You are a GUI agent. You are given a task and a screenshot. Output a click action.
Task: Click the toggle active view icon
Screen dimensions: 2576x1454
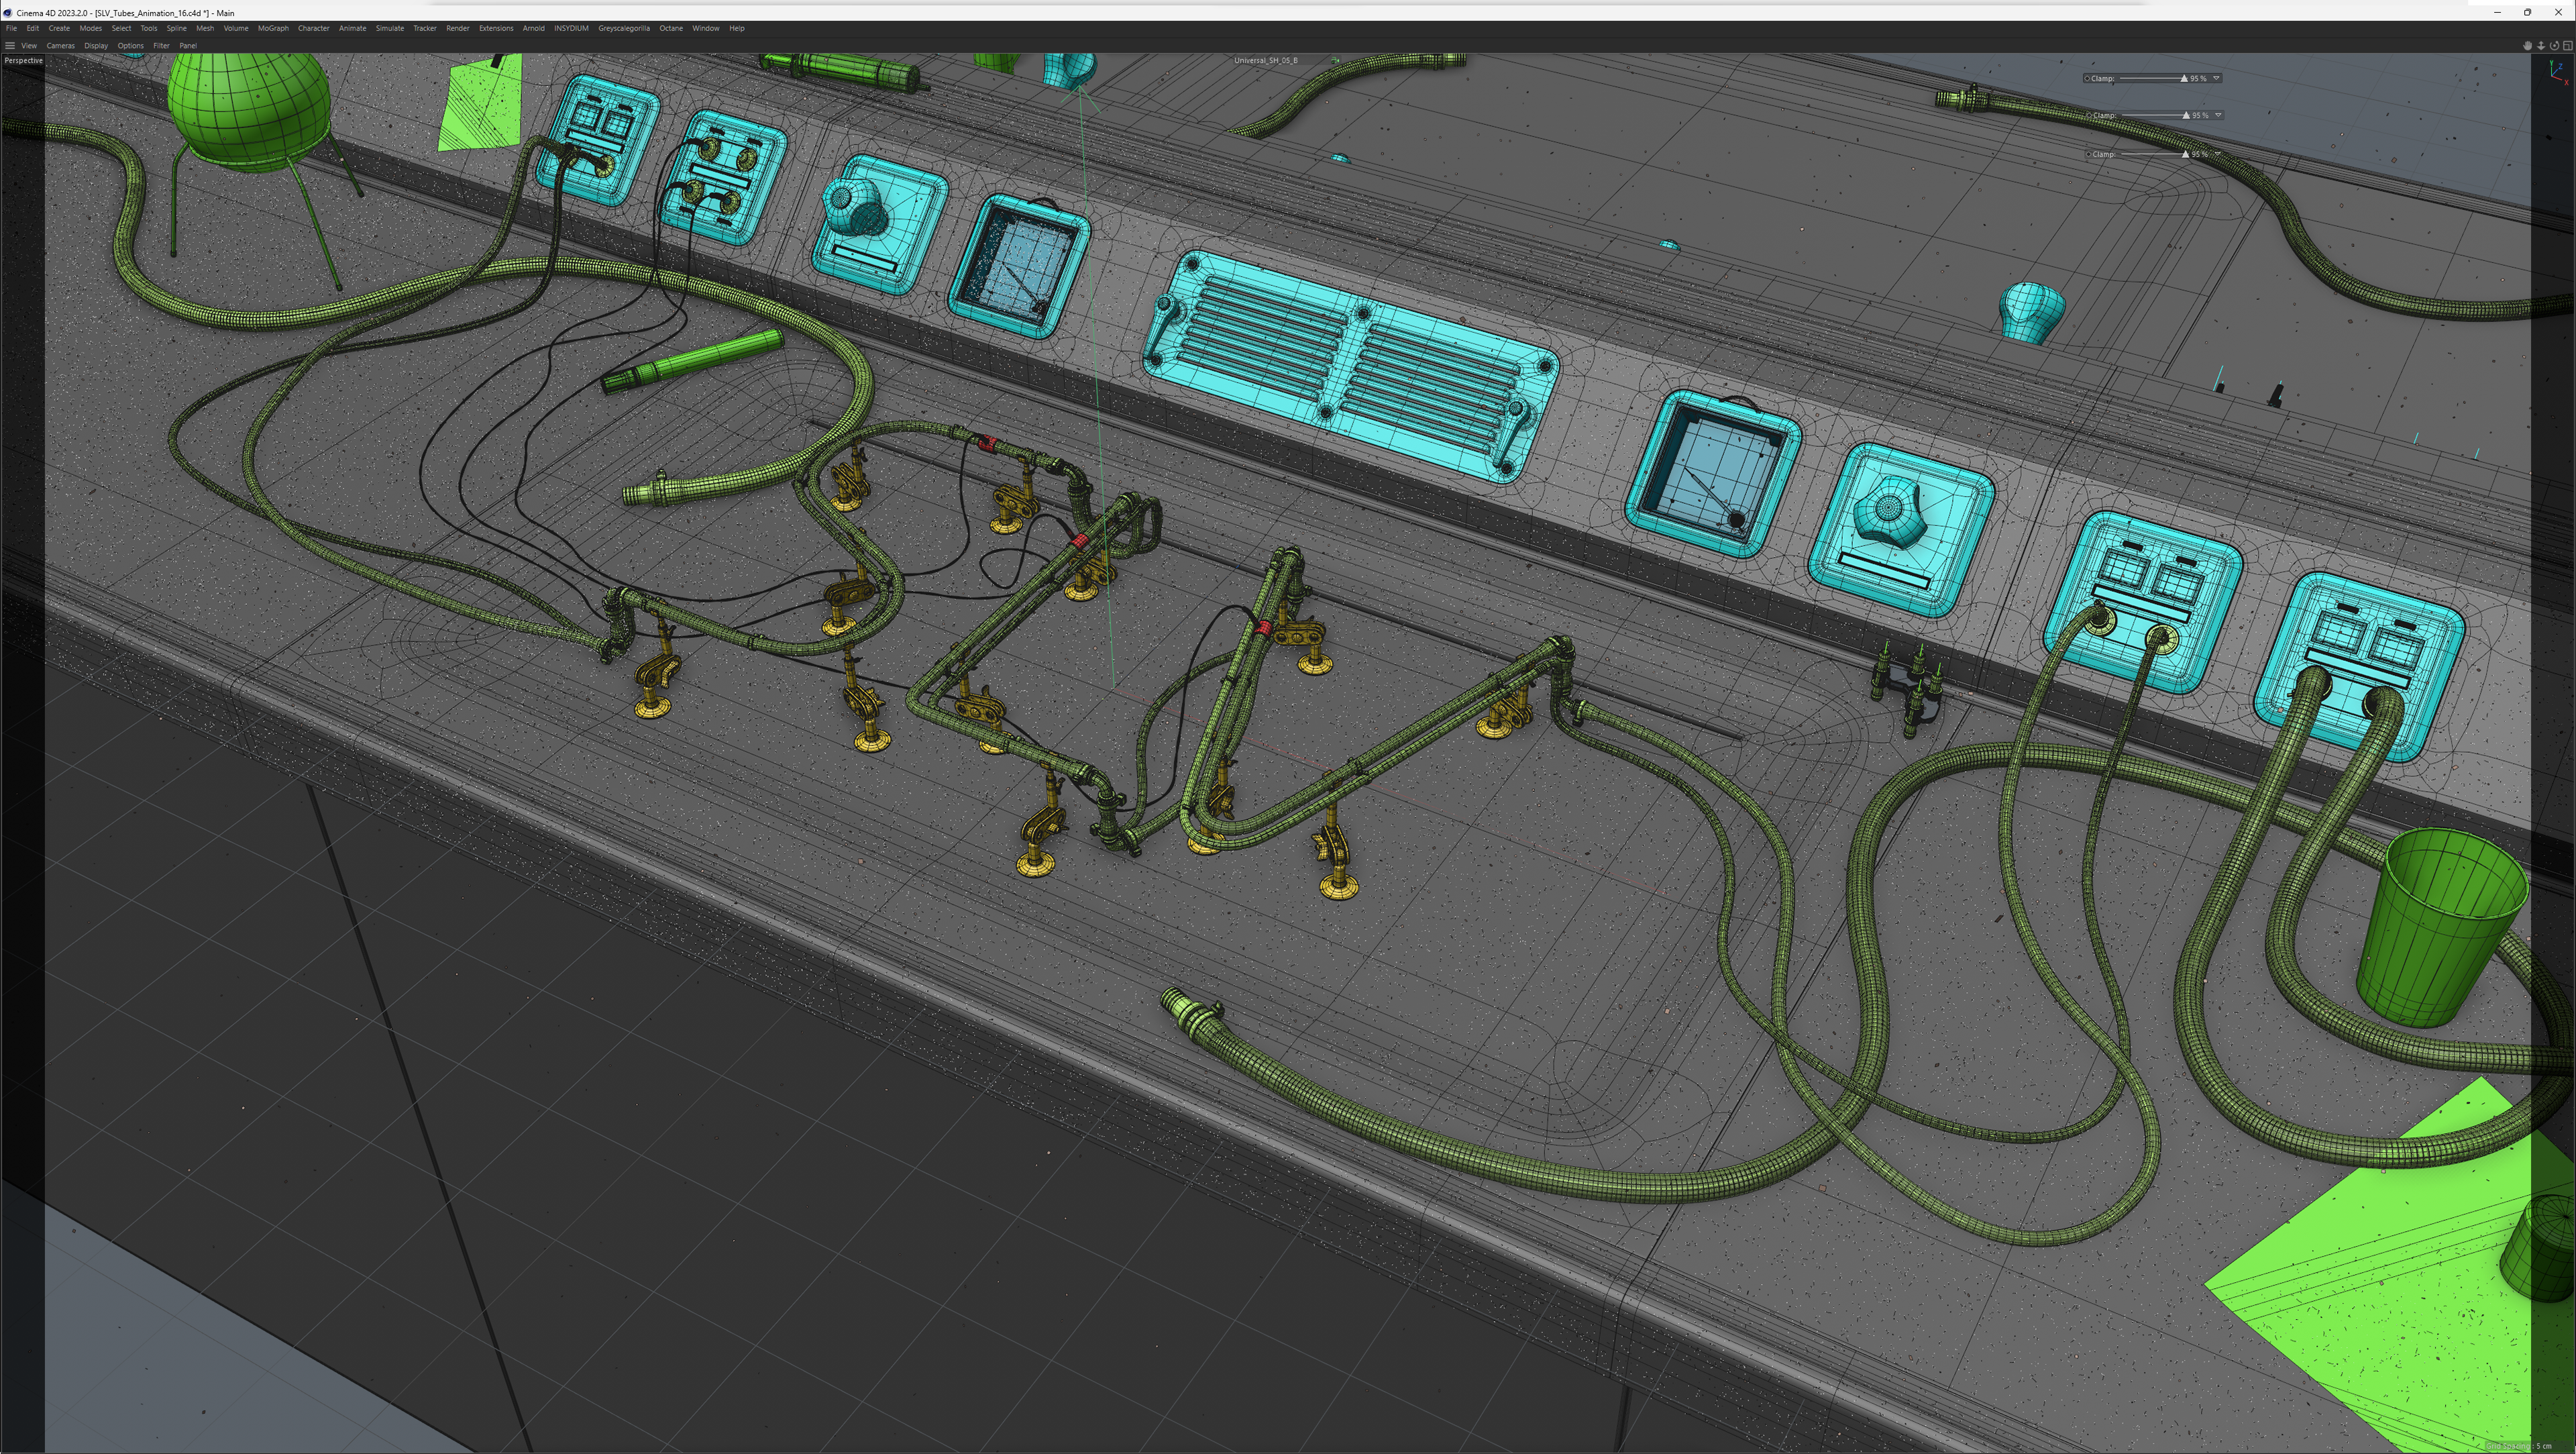(2568, 46)
